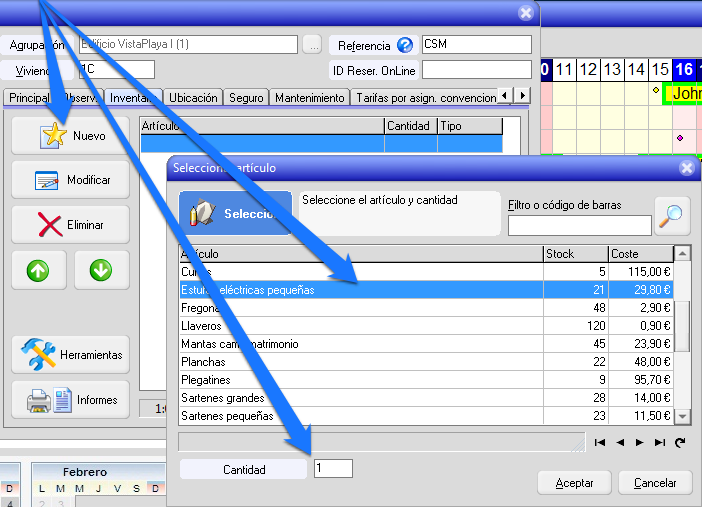Click the Nuevo button with star icon

70,136
